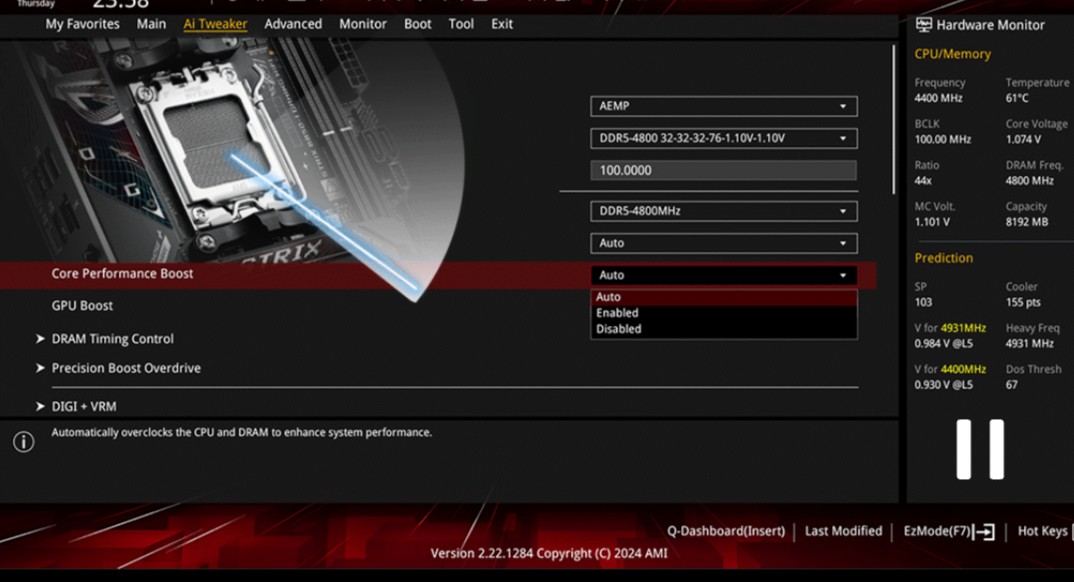Click the settings list scrollbar

click(x=893, y=120)
